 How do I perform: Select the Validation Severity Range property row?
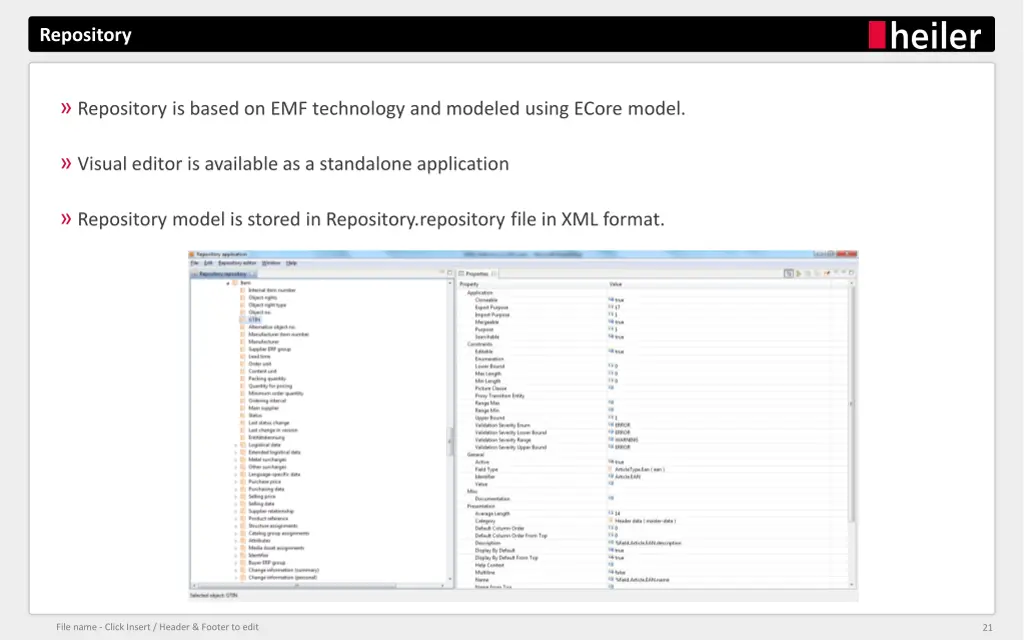(x=653, y=440)
